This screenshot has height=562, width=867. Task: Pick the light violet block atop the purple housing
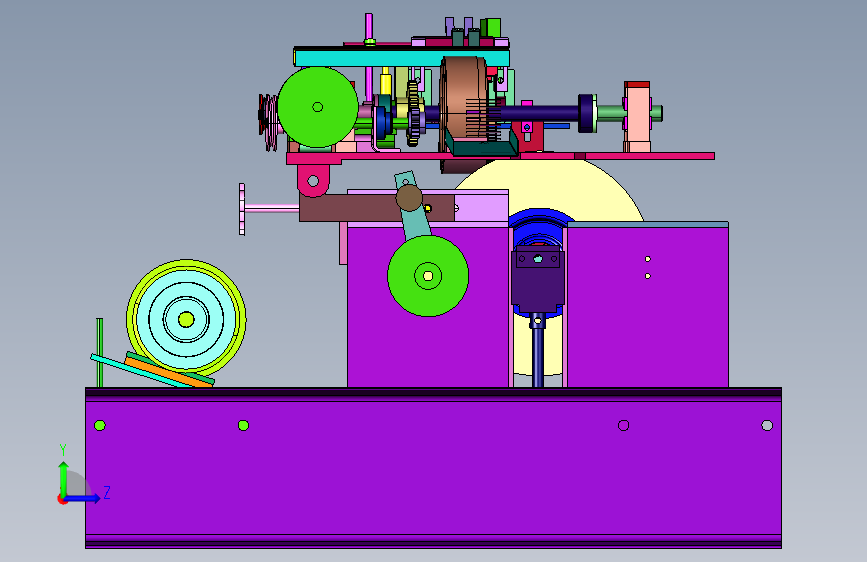click(481, 206)
